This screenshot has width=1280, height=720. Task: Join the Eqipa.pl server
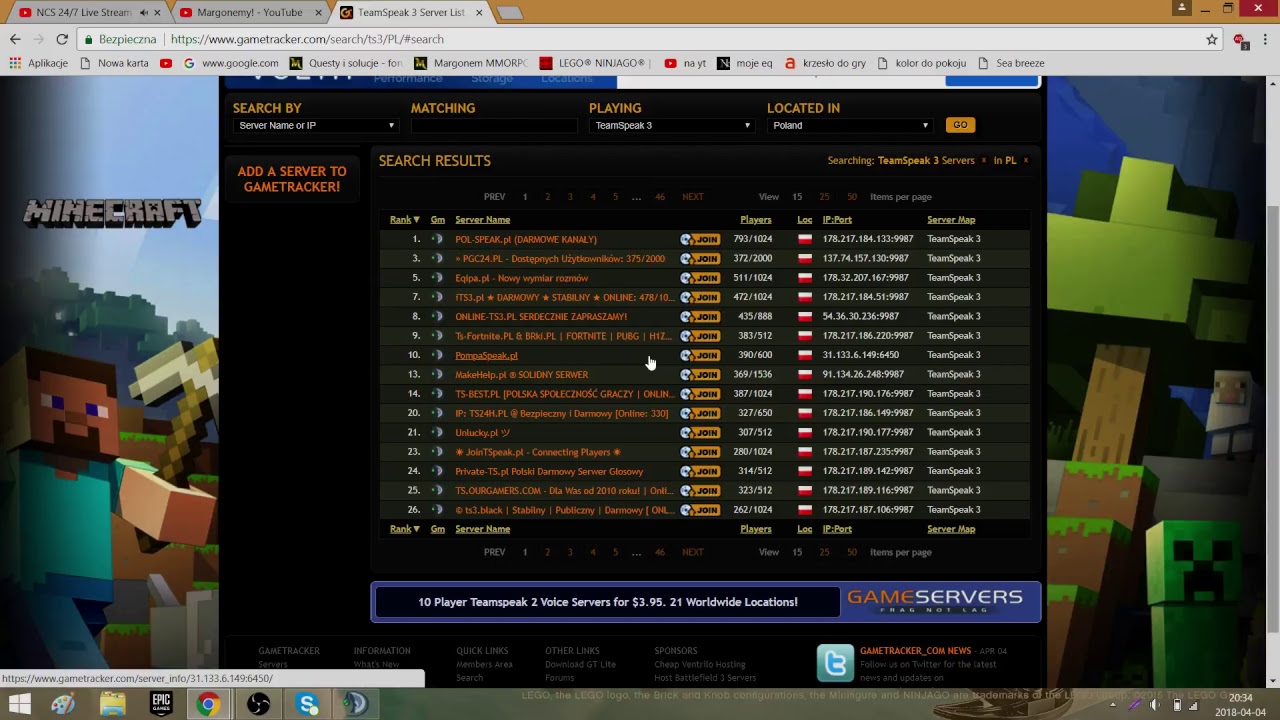[700, 278]
